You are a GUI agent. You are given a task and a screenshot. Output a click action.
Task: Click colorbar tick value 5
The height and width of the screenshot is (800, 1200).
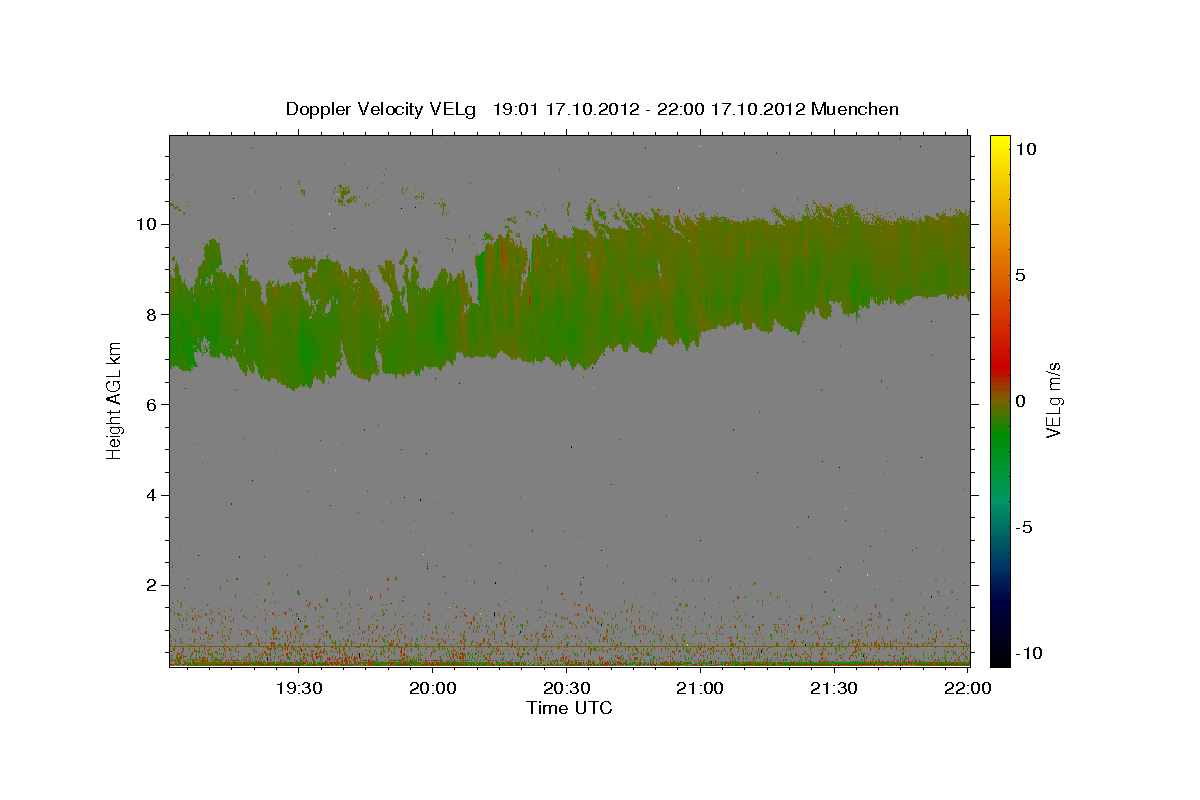(x=1021, y=274)
